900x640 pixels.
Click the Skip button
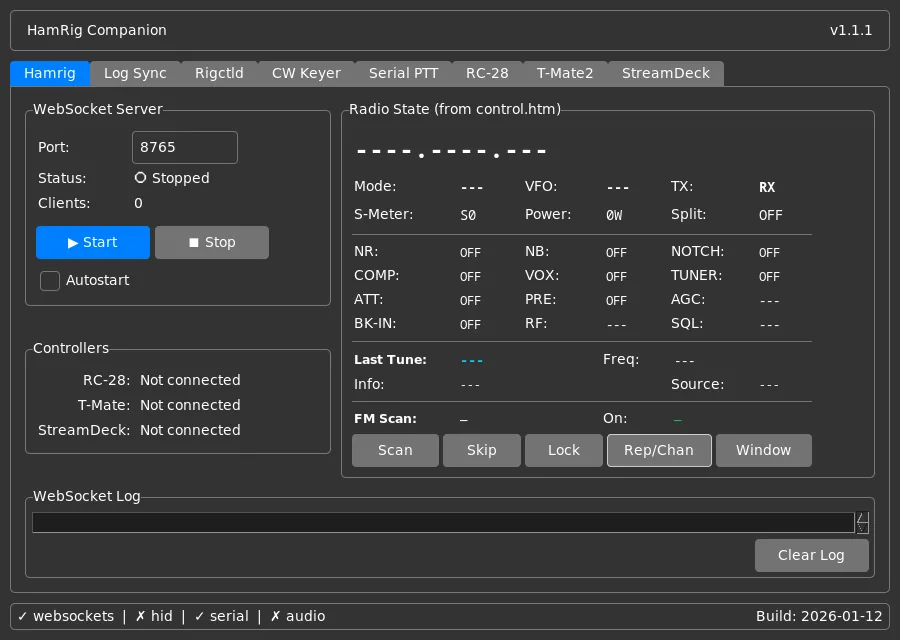[x=482, y=451]
